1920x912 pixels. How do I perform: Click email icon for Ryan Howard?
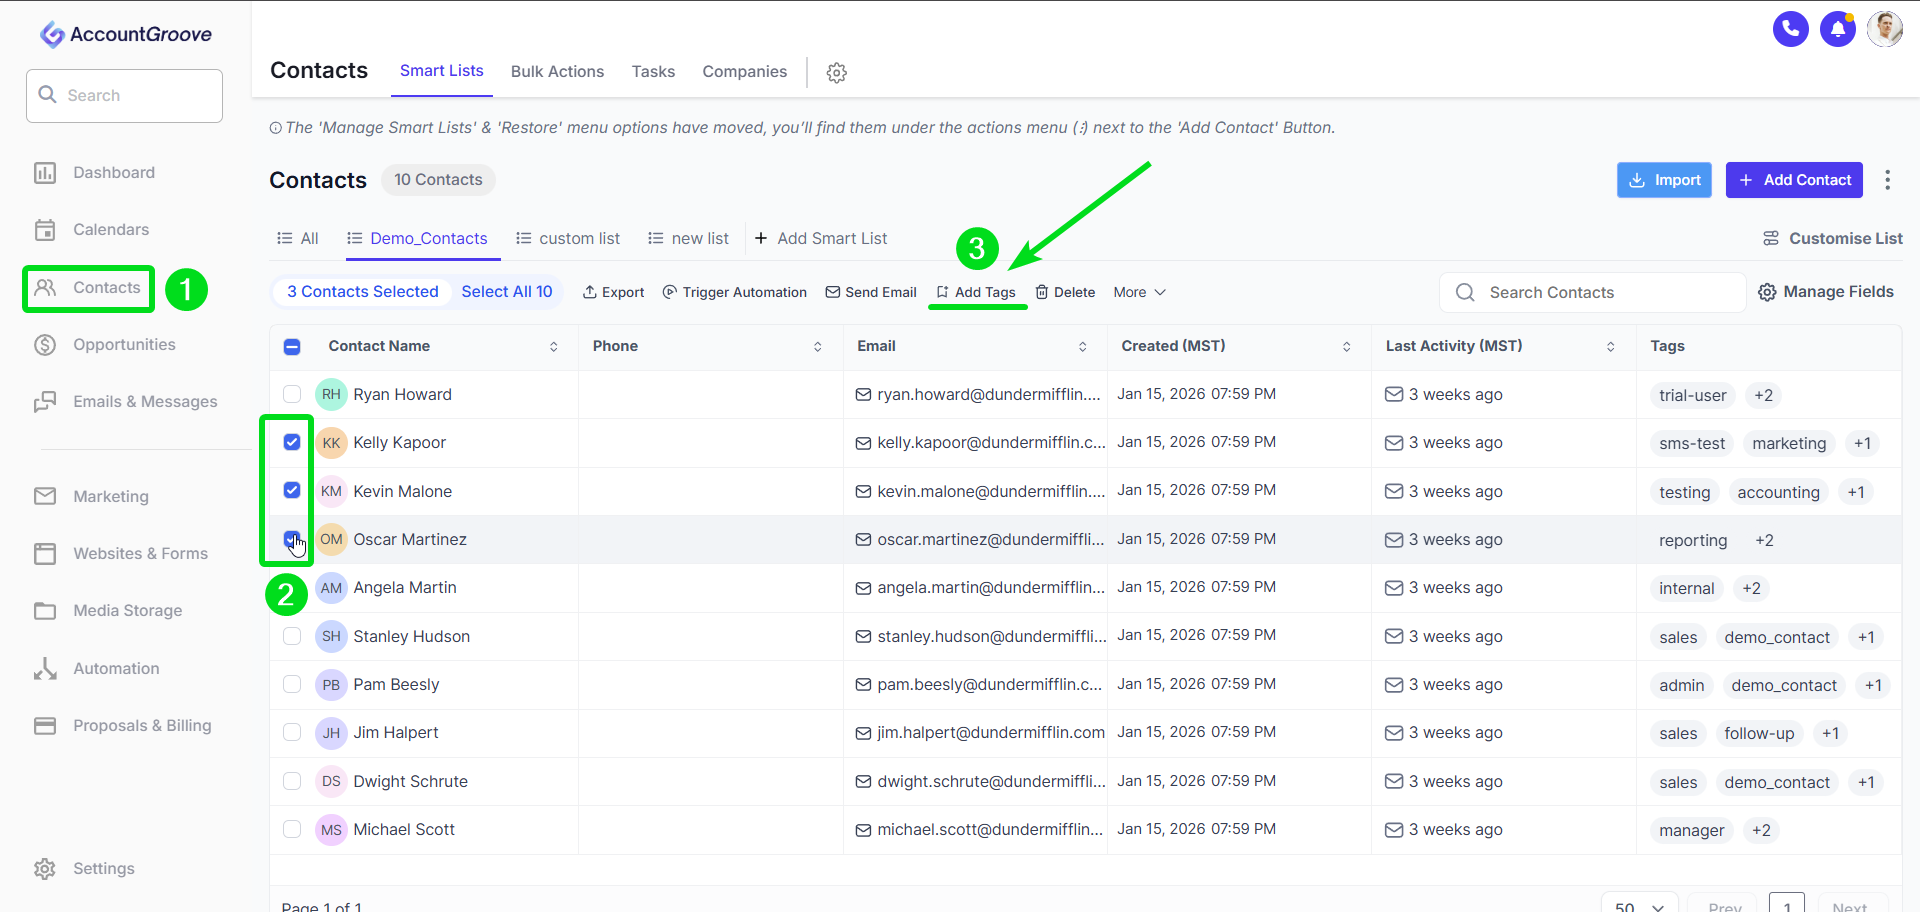tap(863, 395)
